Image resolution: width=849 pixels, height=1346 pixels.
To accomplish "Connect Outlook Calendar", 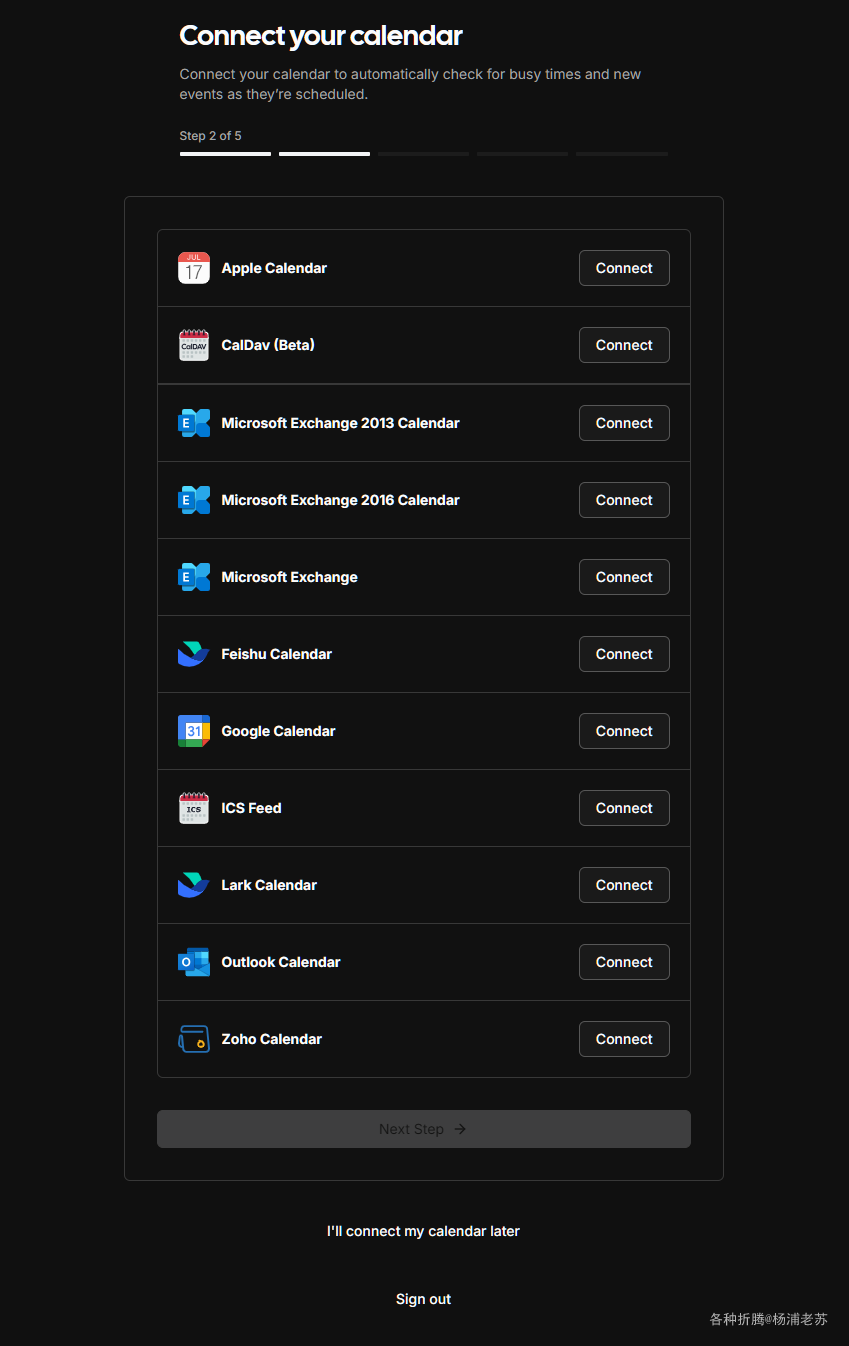I will [624, 962].
